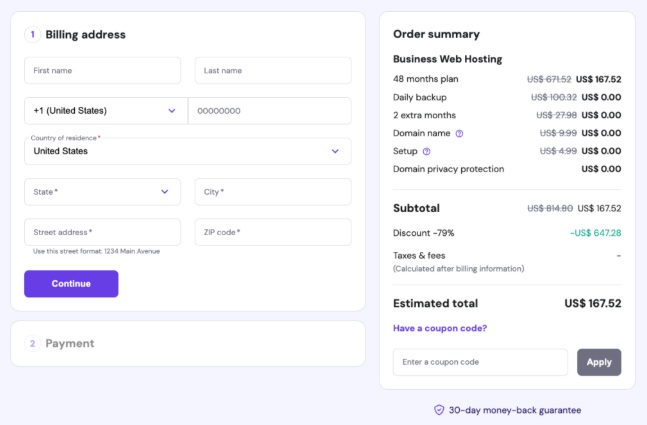
Task: Select the phone number input field
Action: point(270,111)
